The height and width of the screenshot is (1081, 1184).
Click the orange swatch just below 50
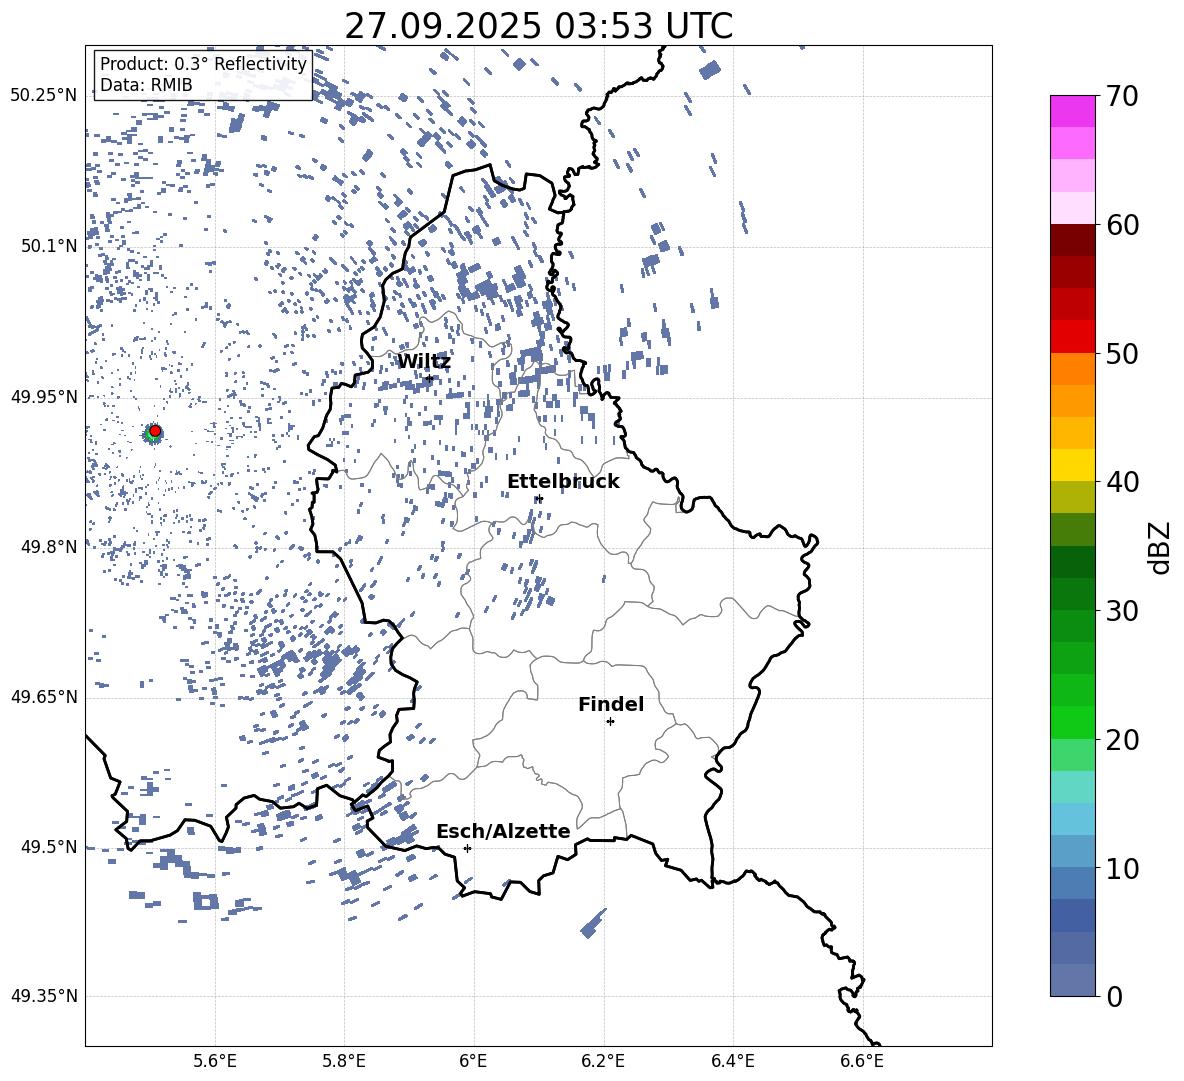pos(1072,368)
